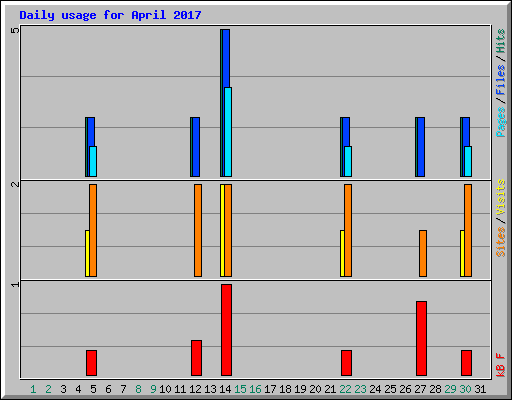
Task: Click the yellow Visits bar for day 14
Action: 222,230
